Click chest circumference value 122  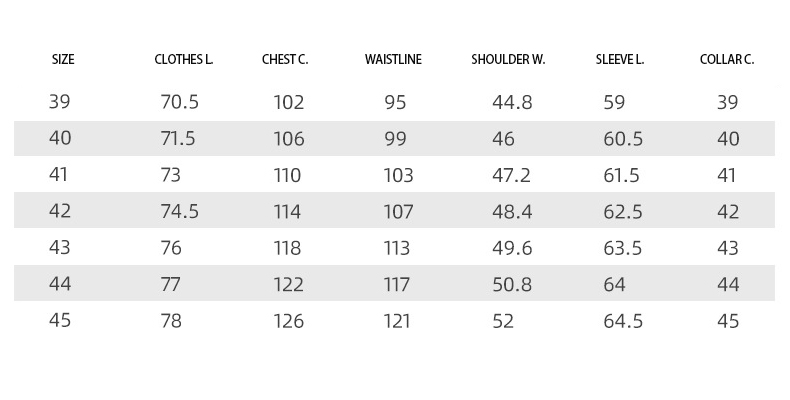click(x=289, y=285)
